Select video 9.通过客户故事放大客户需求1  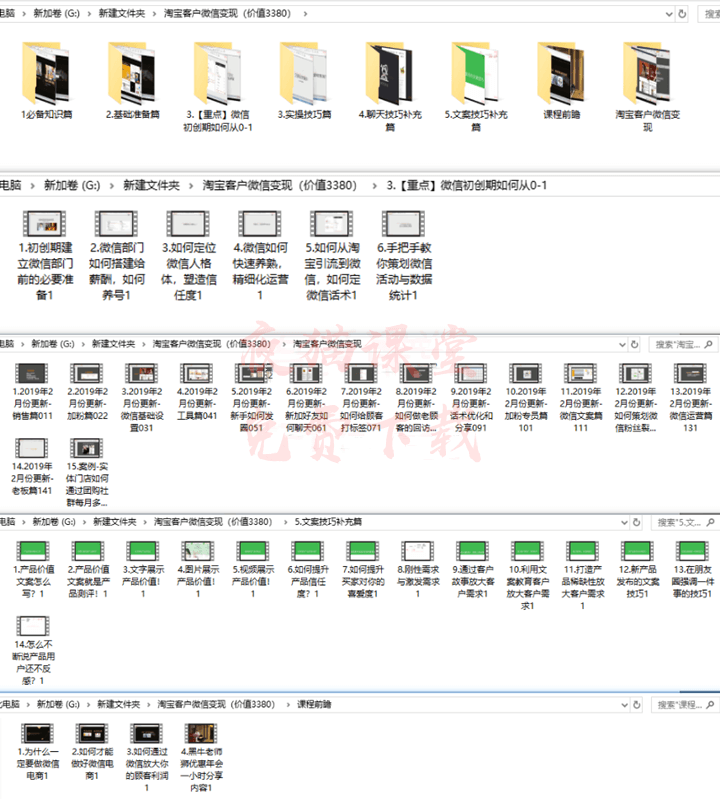click(473, 570)
